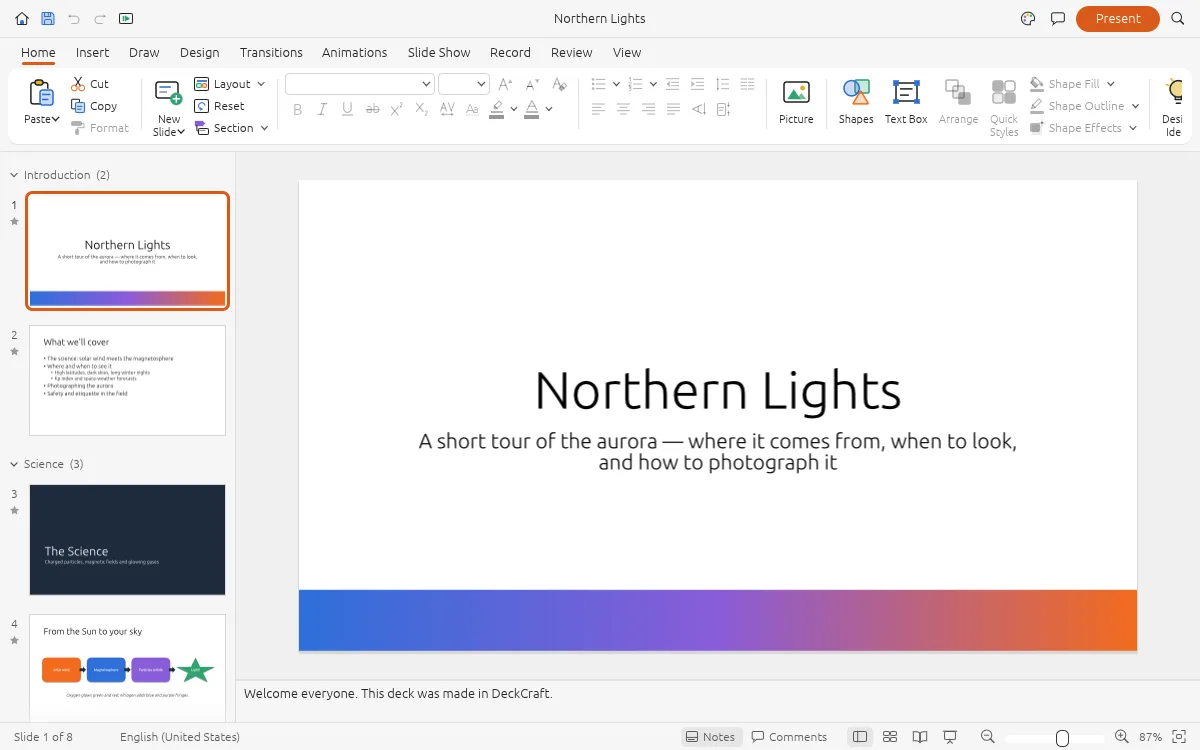Save the presentation with the floppy disk icon

point(48,18)
